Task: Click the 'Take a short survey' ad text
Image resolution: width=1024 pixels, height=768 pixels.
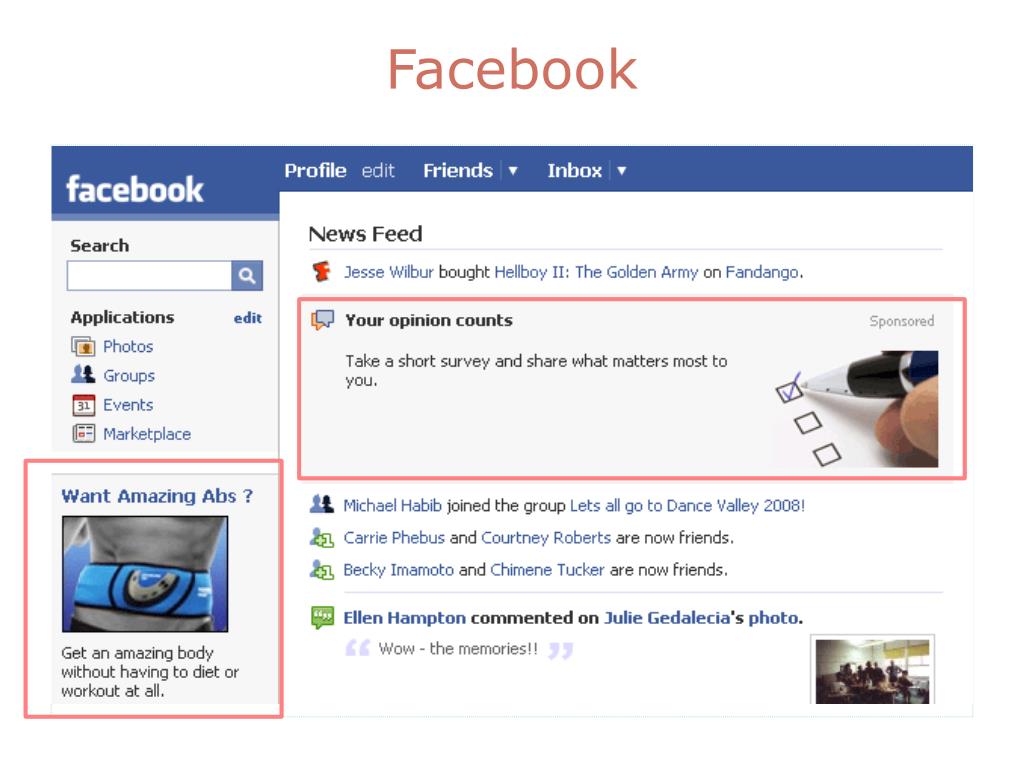Action: tap(536, 370)
